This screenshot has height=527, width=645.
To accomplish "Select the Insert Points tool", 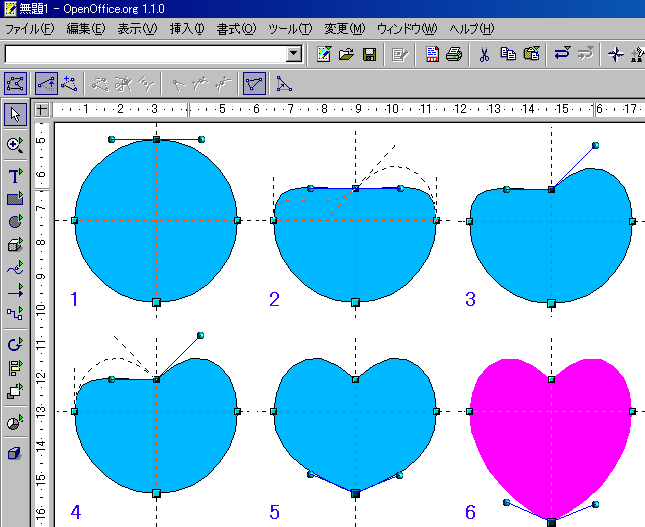I will [x=69, y=84].
